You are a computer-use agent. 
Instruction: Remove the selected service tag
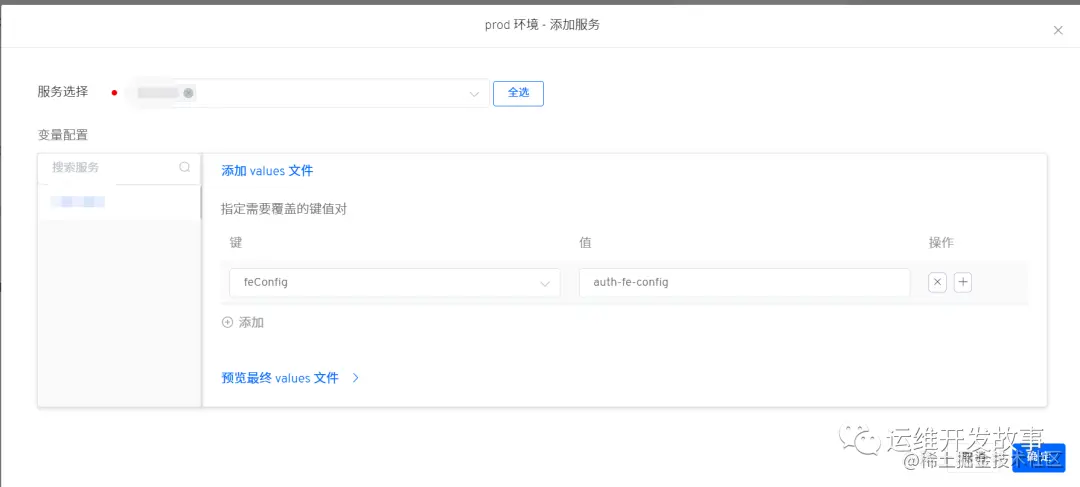coord(188,93)
